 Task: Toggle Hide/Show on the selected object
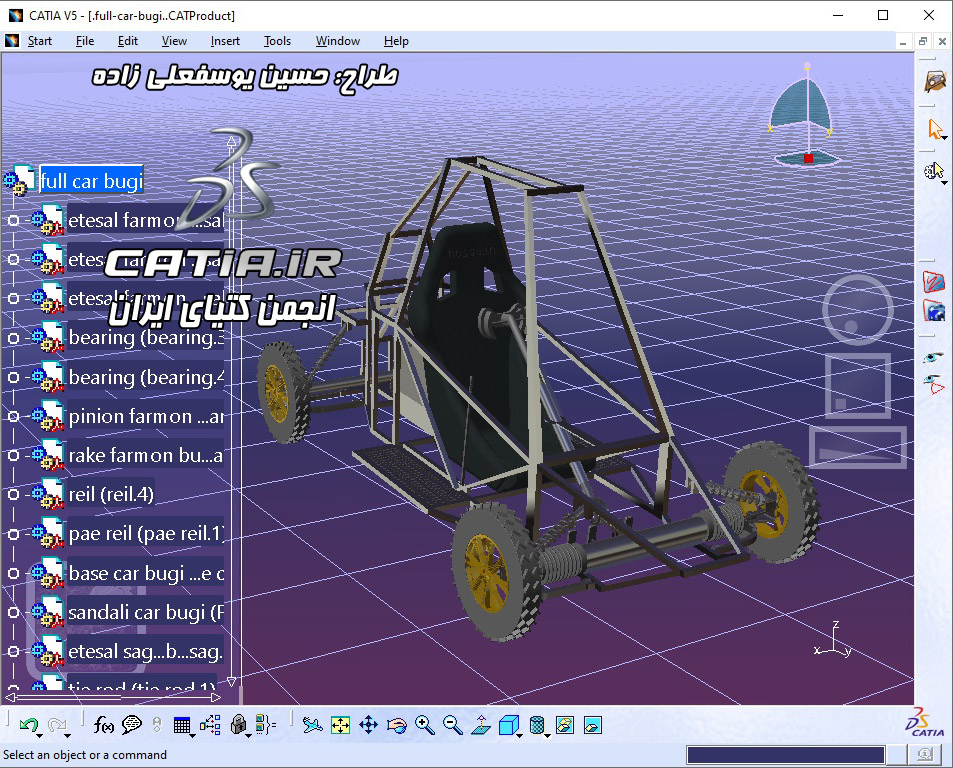[x=566, y=727]
